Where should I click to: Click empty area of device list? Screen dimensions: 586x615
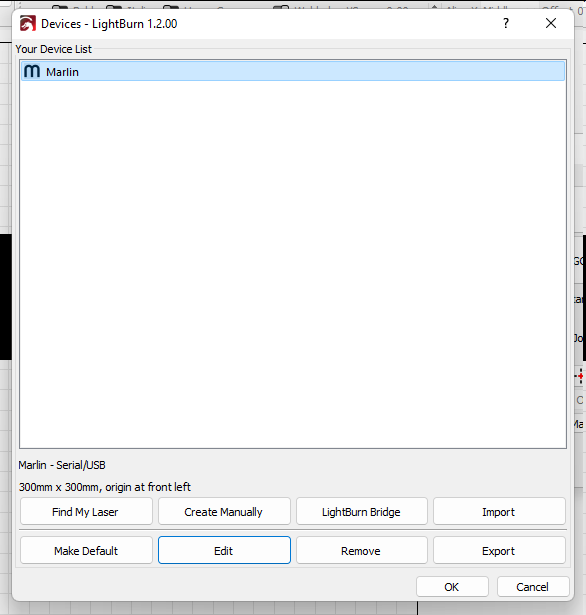tap(293, 263)
